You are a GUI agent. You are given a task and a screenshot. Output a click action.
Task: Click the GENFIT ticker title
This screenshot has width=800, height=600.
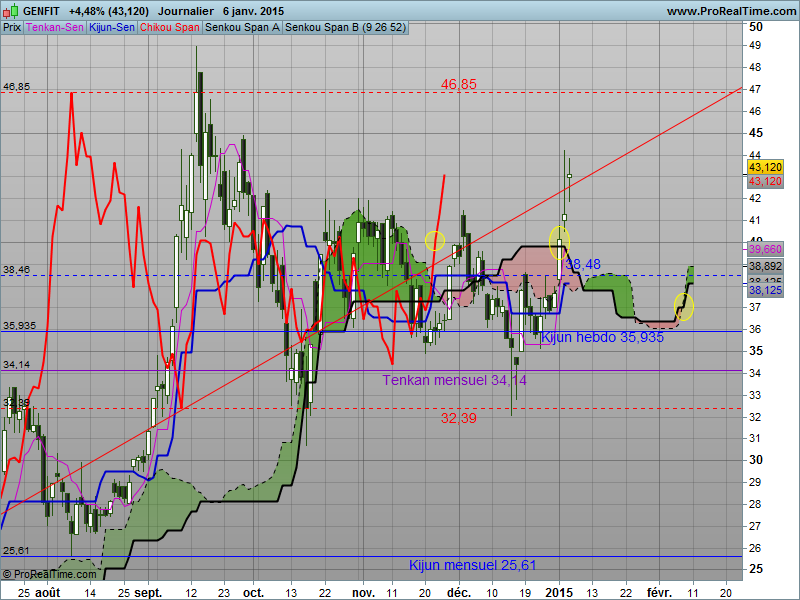coord(41,11)
